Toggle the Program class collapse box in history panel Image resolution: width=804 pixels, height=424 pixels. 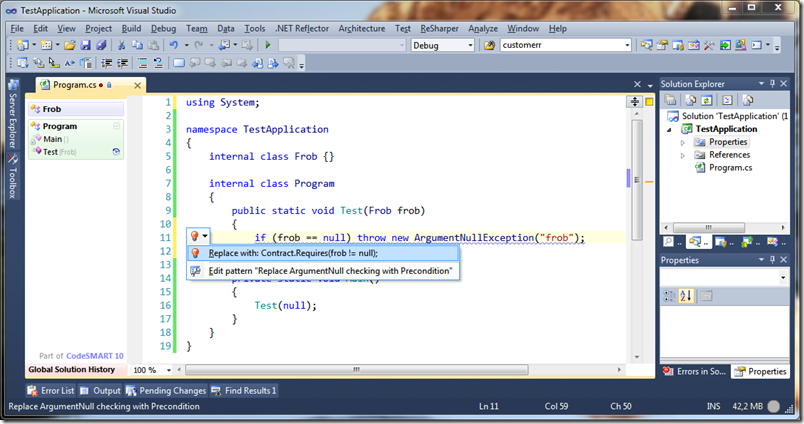(116, 126)
